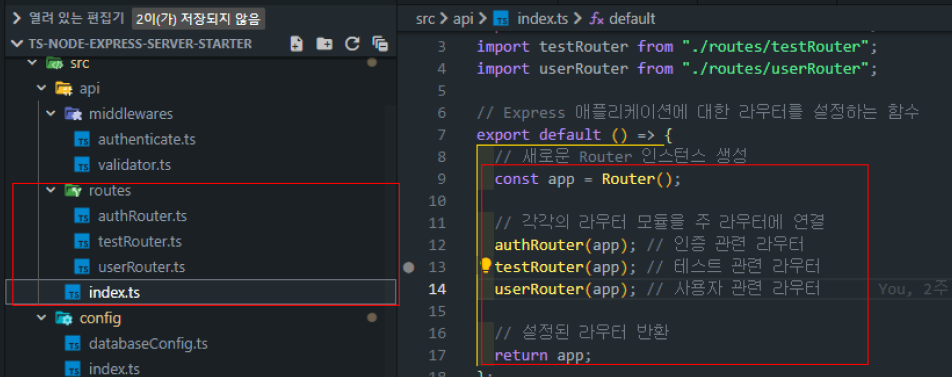Screen dimensions: 952x377
Task: Click src in the breadcrumb path
Action: tap(425, 19)
